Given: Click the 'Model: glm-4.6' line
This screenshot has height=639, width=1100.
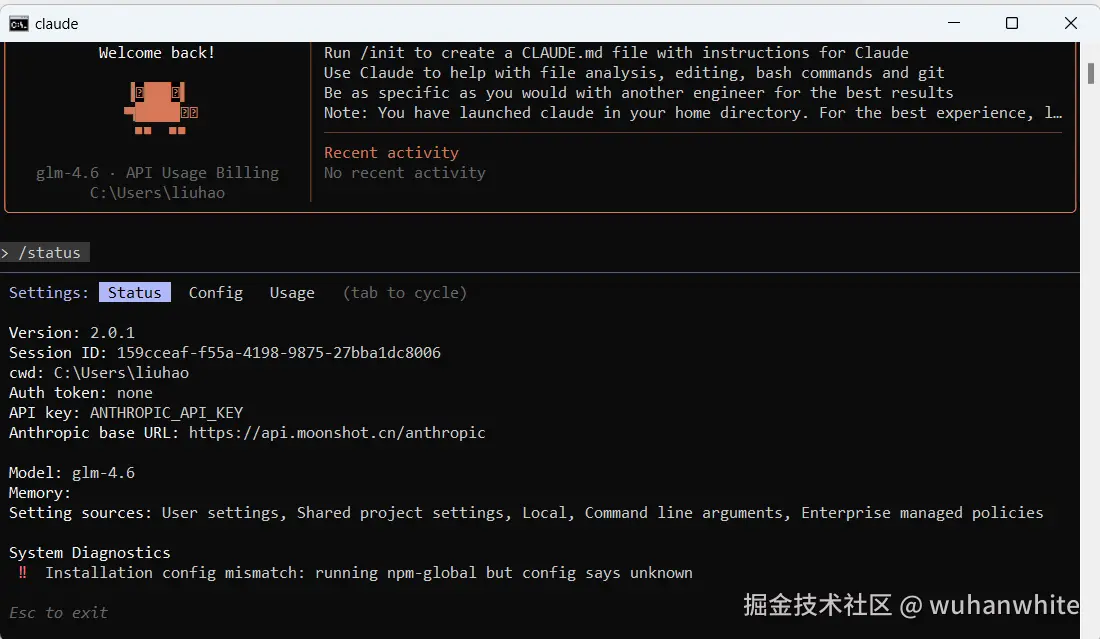Looking at the screenshot, I should point(72,473).
